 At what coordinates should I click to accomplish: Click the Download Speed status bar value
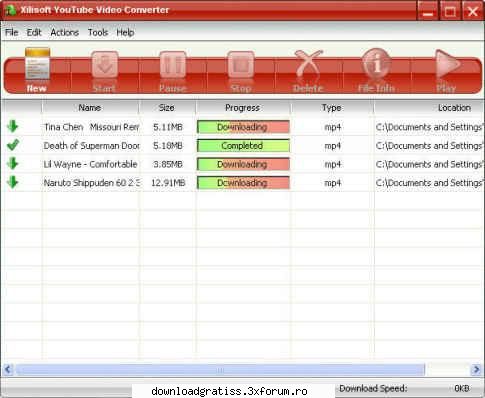462,388
